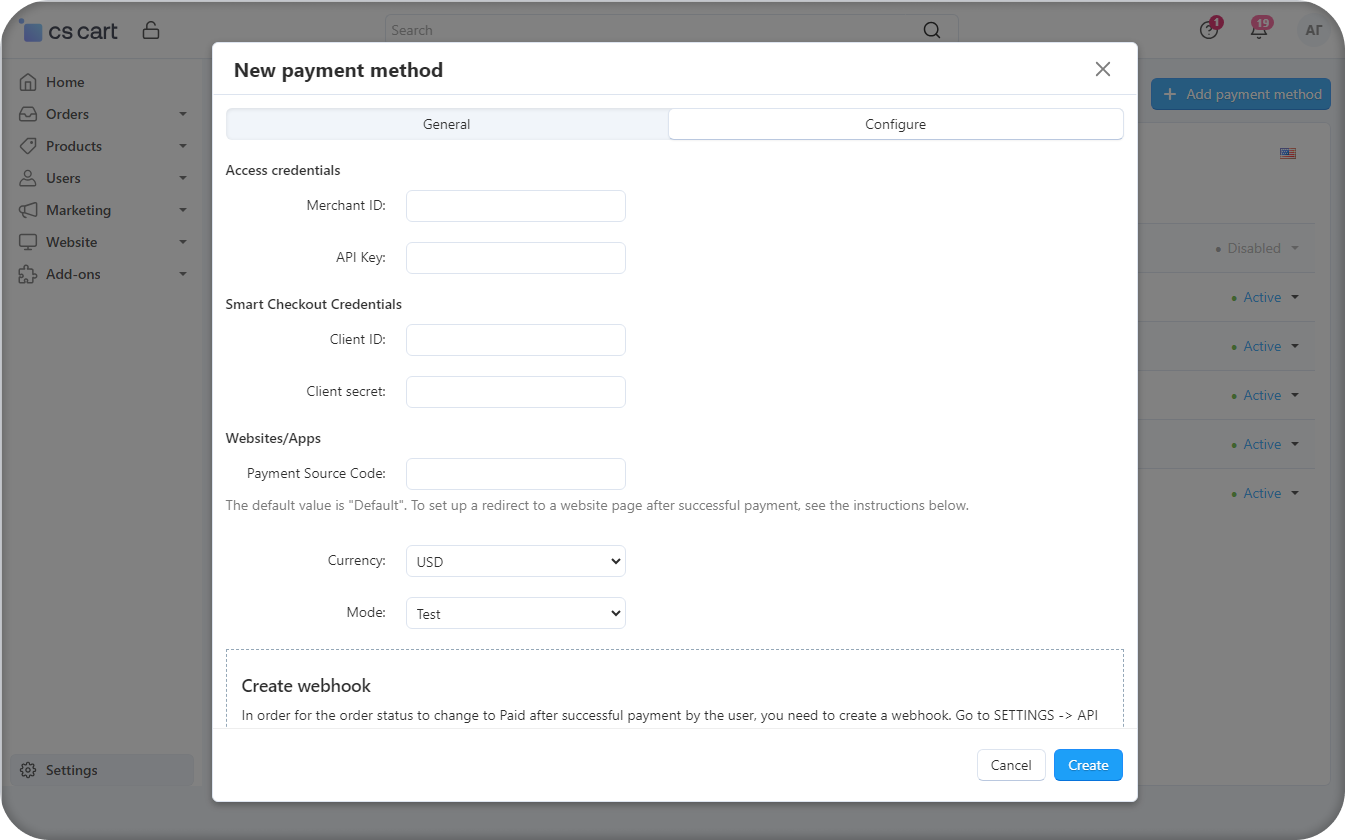Click the Payment Source Code field
Viewport: 1345px width, 840px height.
516,474
